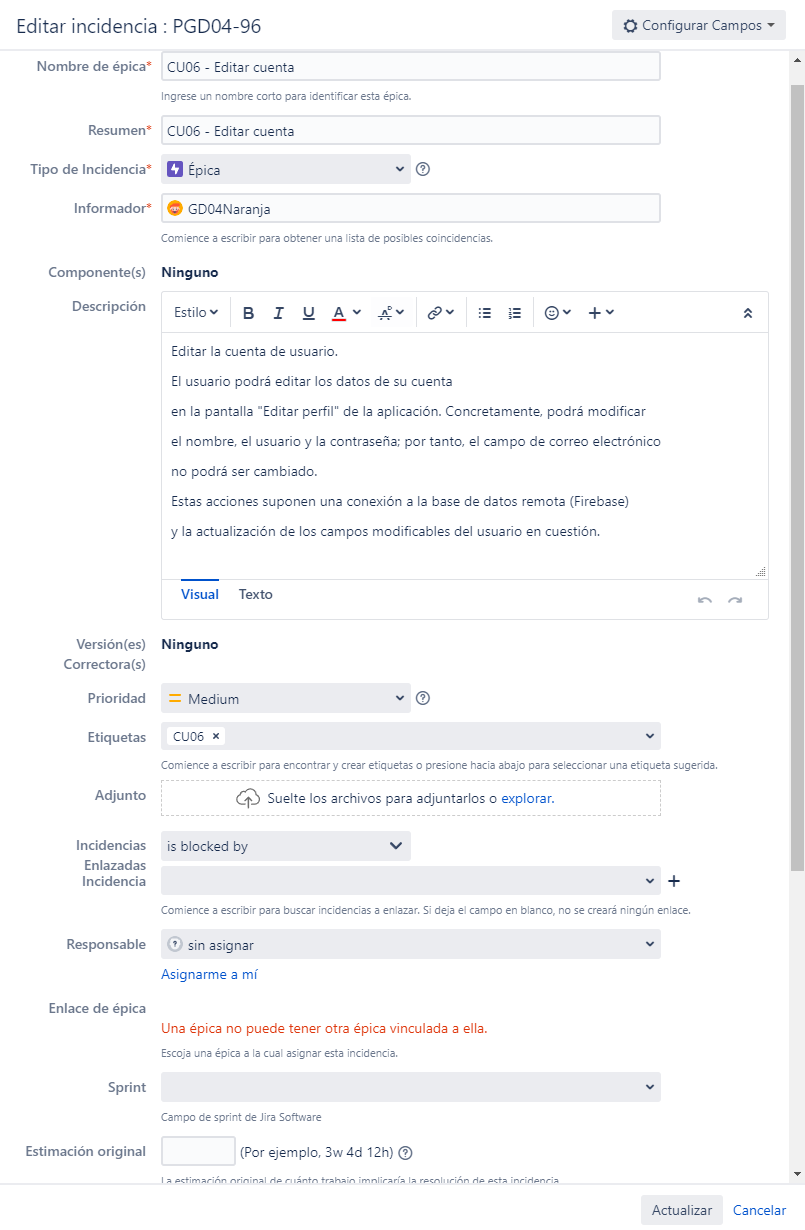Image resolution: width=805 pixels, height=1230 pixels.
Task: Toggle bold formatting in the description editor
Action: point(248,312)
